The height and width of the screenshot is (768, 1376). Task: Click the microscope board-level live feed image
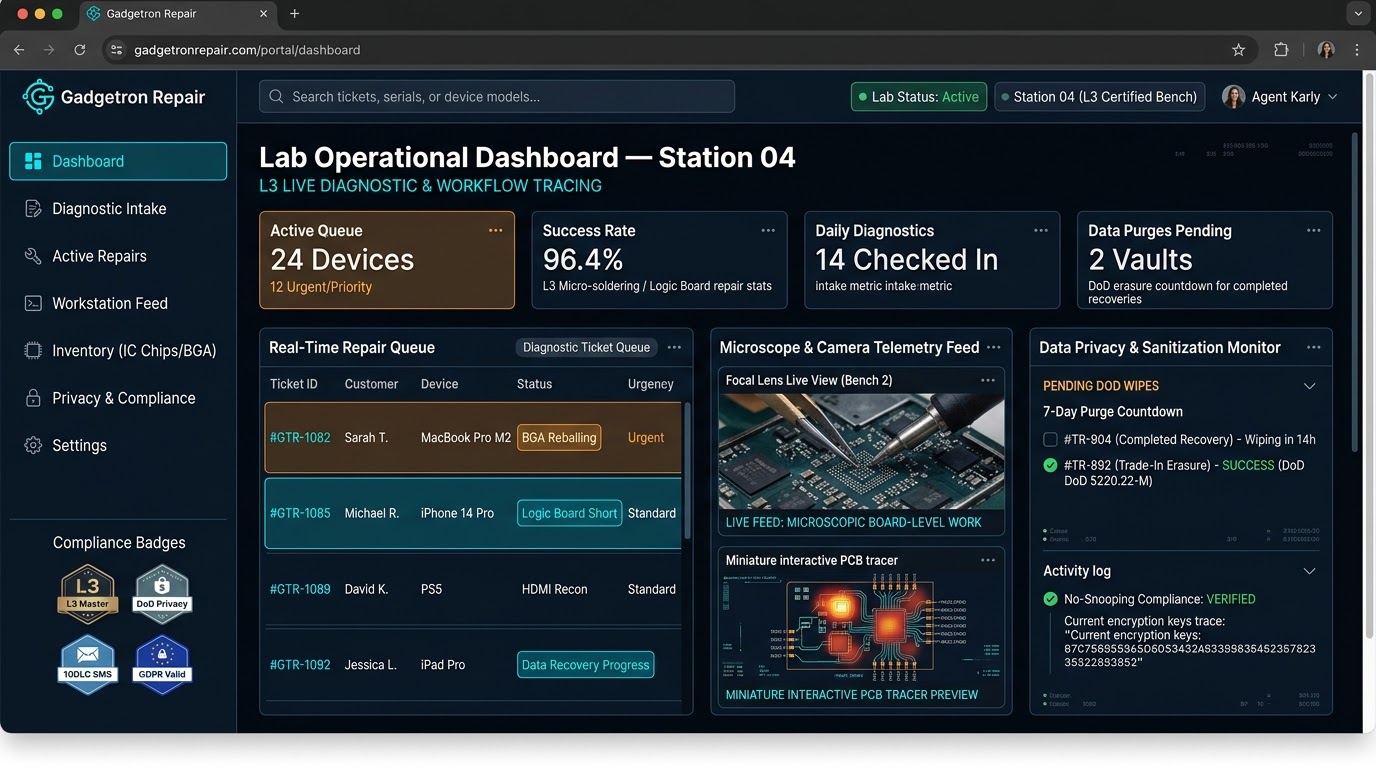pos(861,451)
